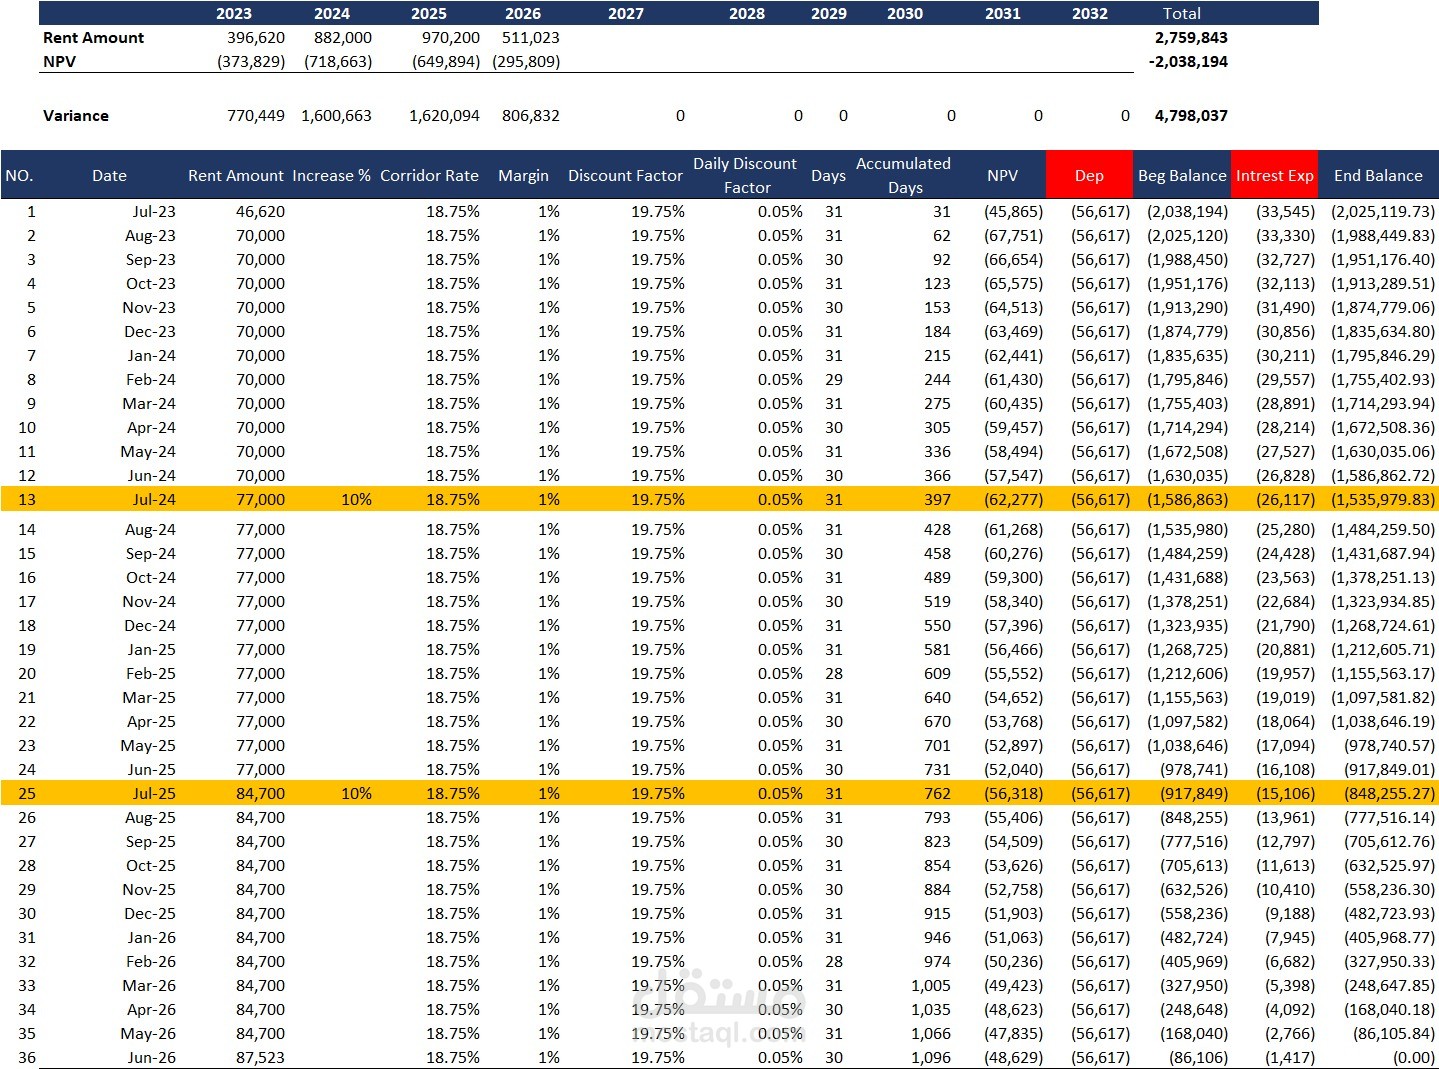Select the red Intrest Exp column header
Screen dimensions: 1439x1069
1275,175
